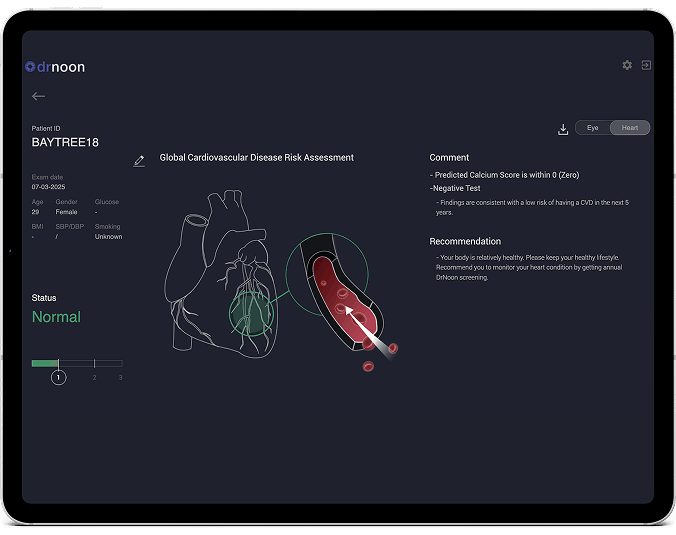The image size is (676, 535).
Task: Open settings via the gear icon
Action: [627, 65]
